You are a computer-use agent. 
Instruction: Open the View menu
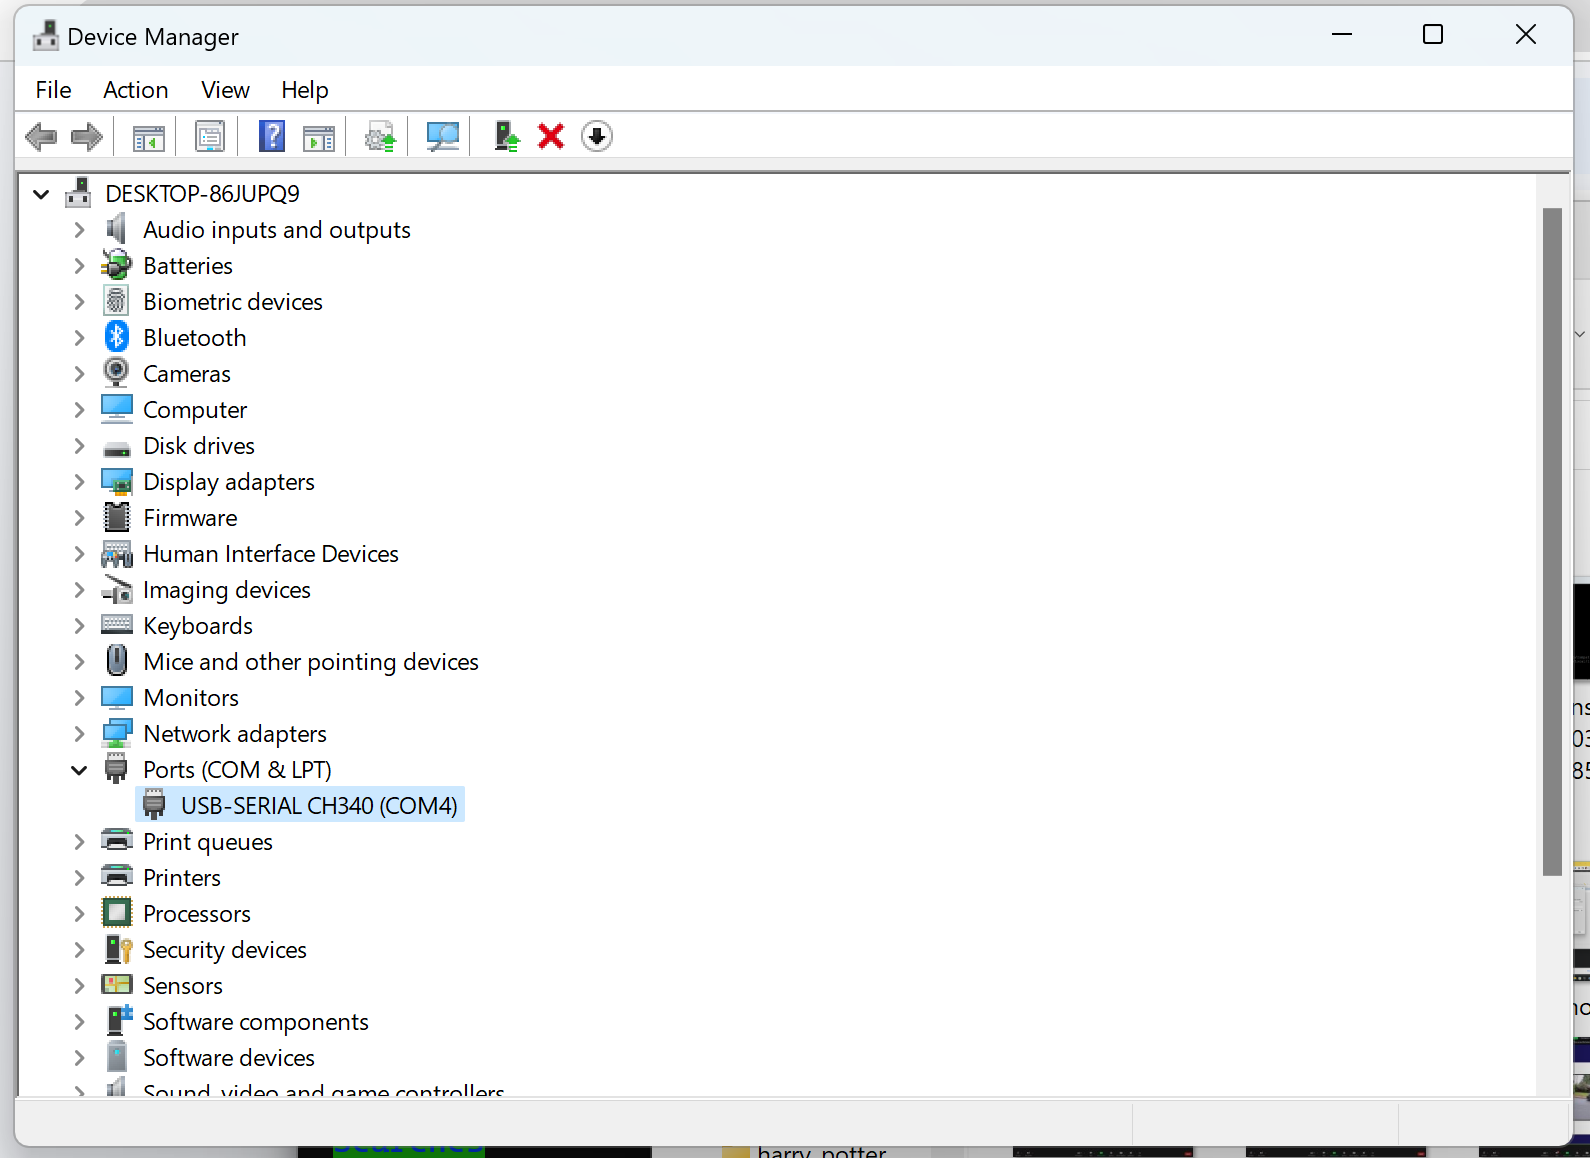[x=225, y=90]
